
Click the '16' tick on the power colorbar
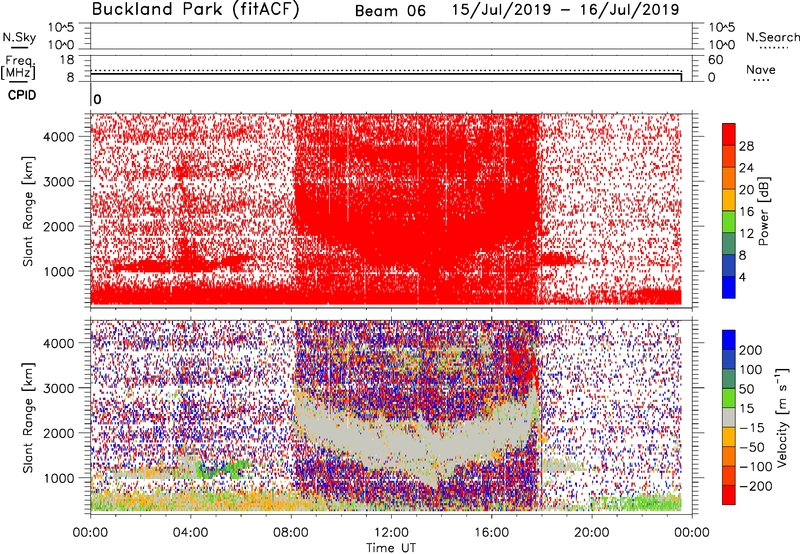tap(746, 212)
